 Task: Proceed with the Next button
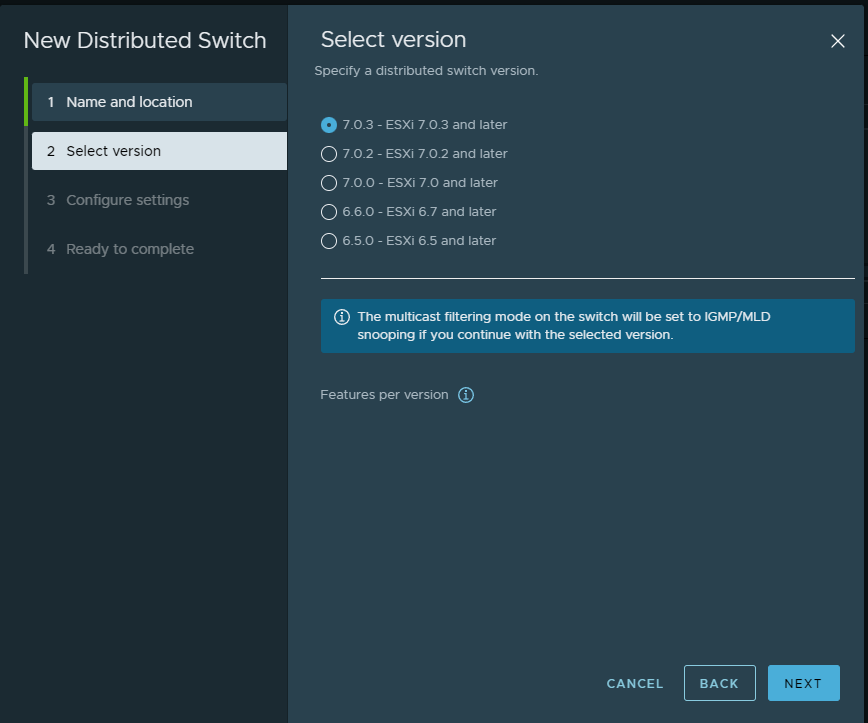pos(803,684)
